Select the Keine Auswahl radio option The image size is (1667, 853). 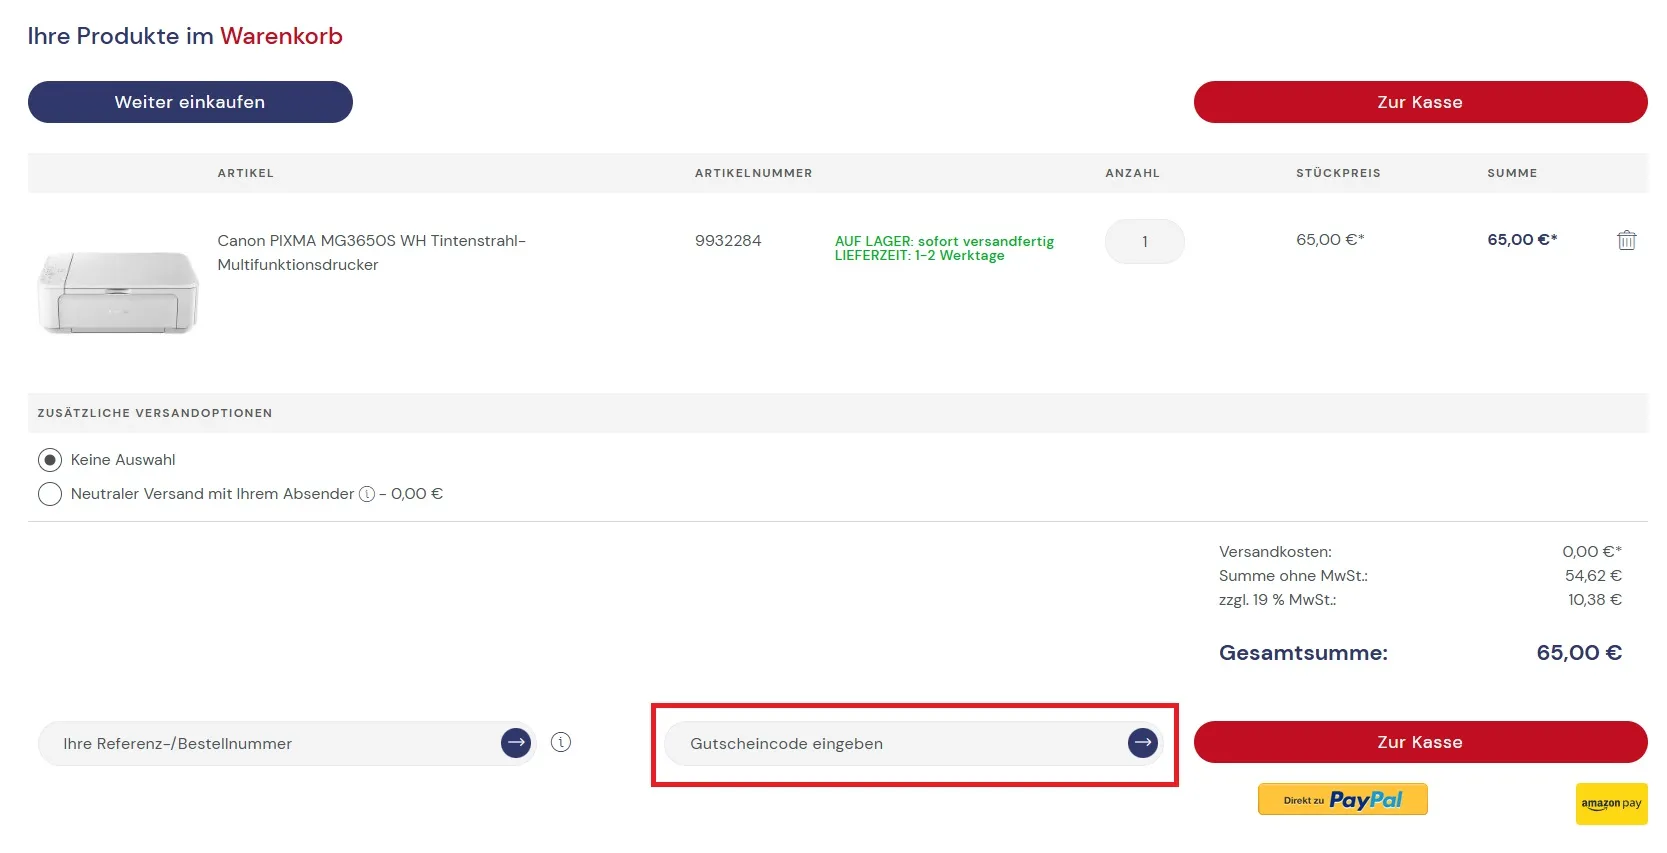point(50,460)
